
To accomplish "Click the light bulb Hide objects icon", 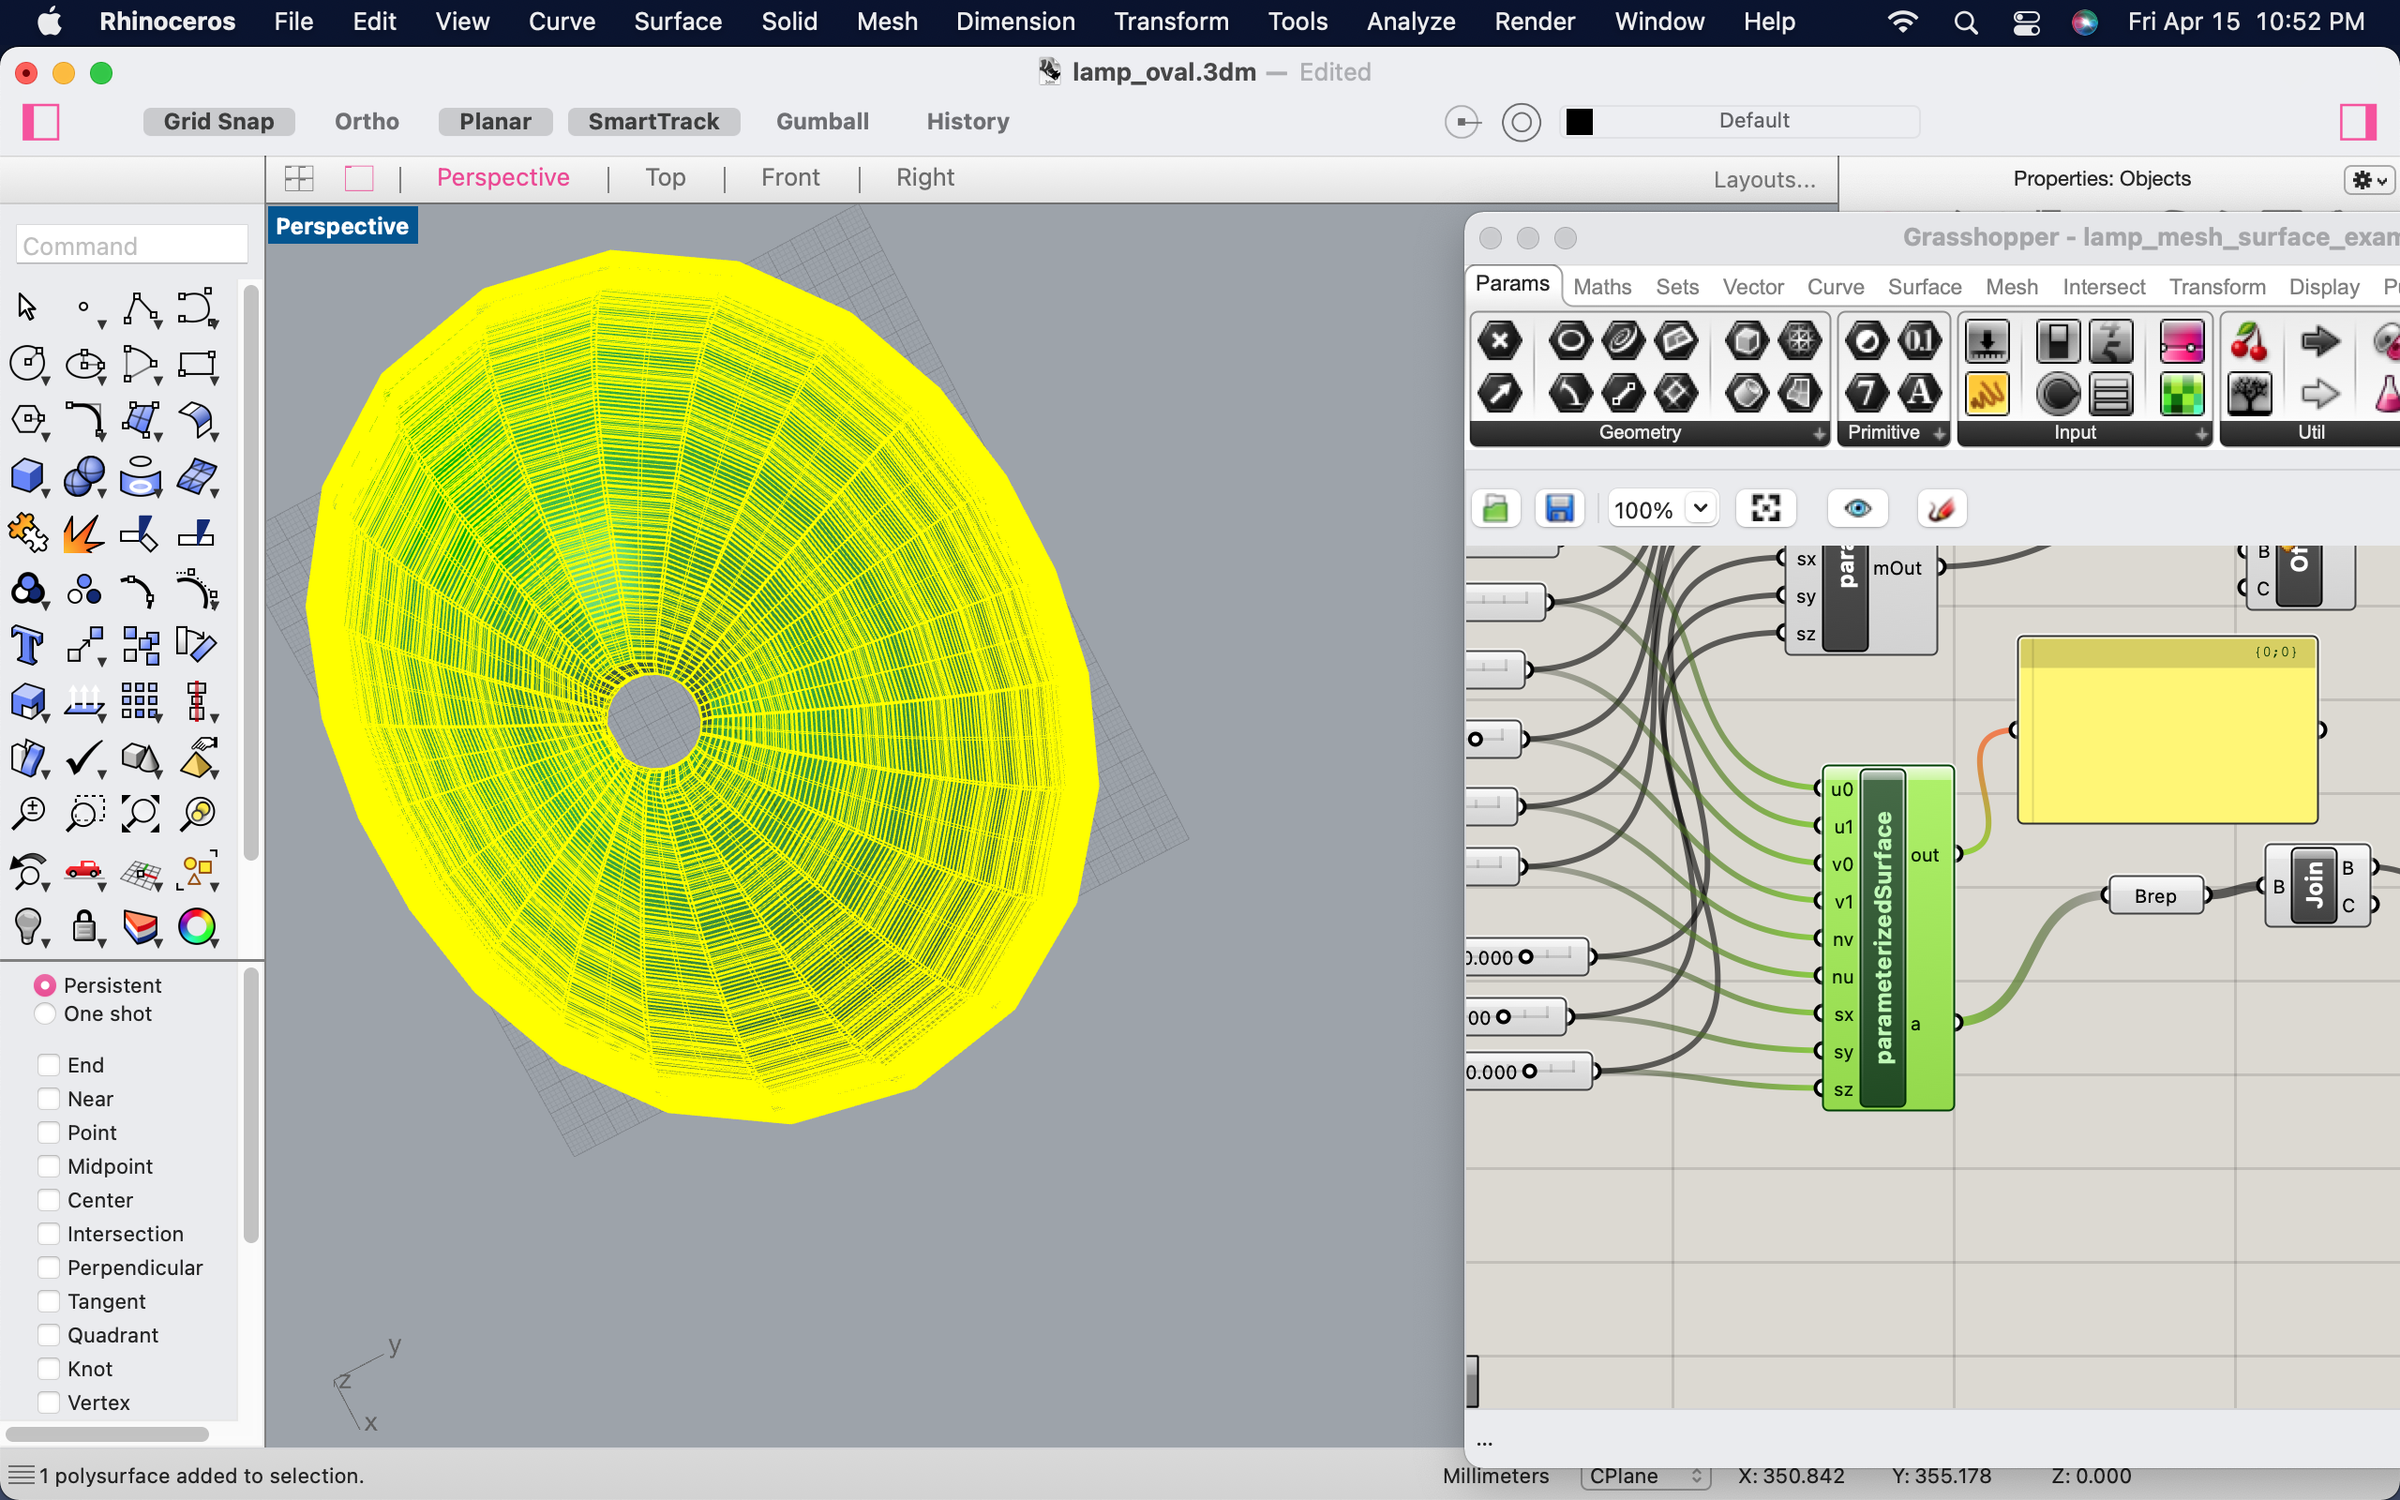I will [28, 927].
